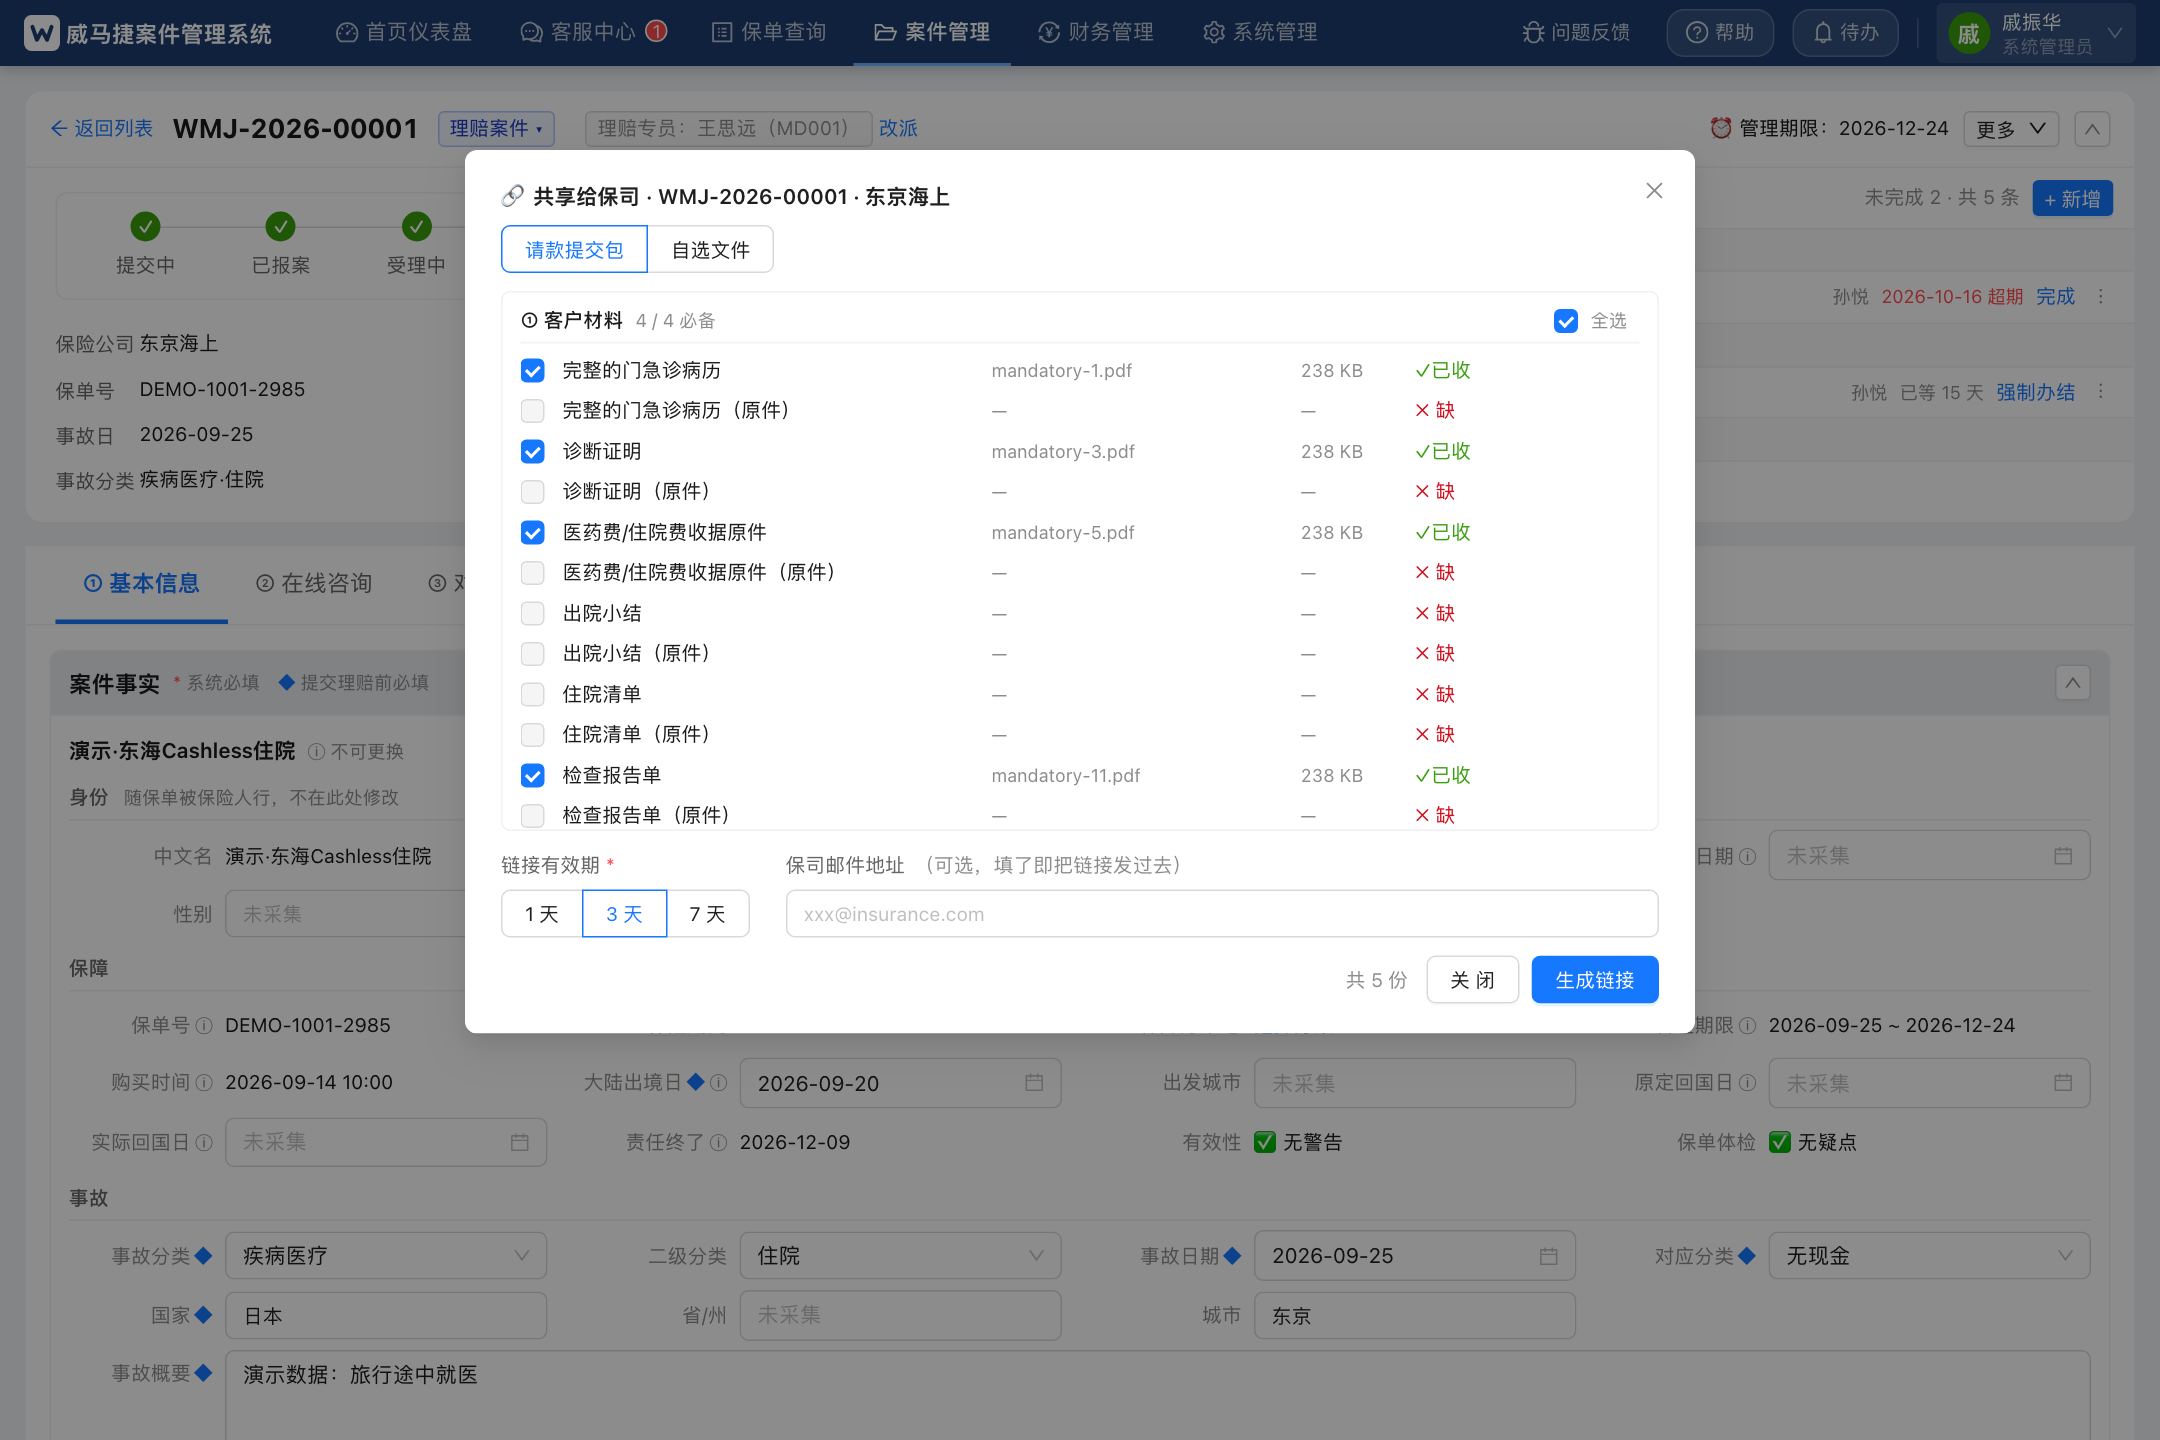Open the 首页仪表盘 dashboard menu
This screenshot has height=1440, width=2160.
click(x=404, y=33)
